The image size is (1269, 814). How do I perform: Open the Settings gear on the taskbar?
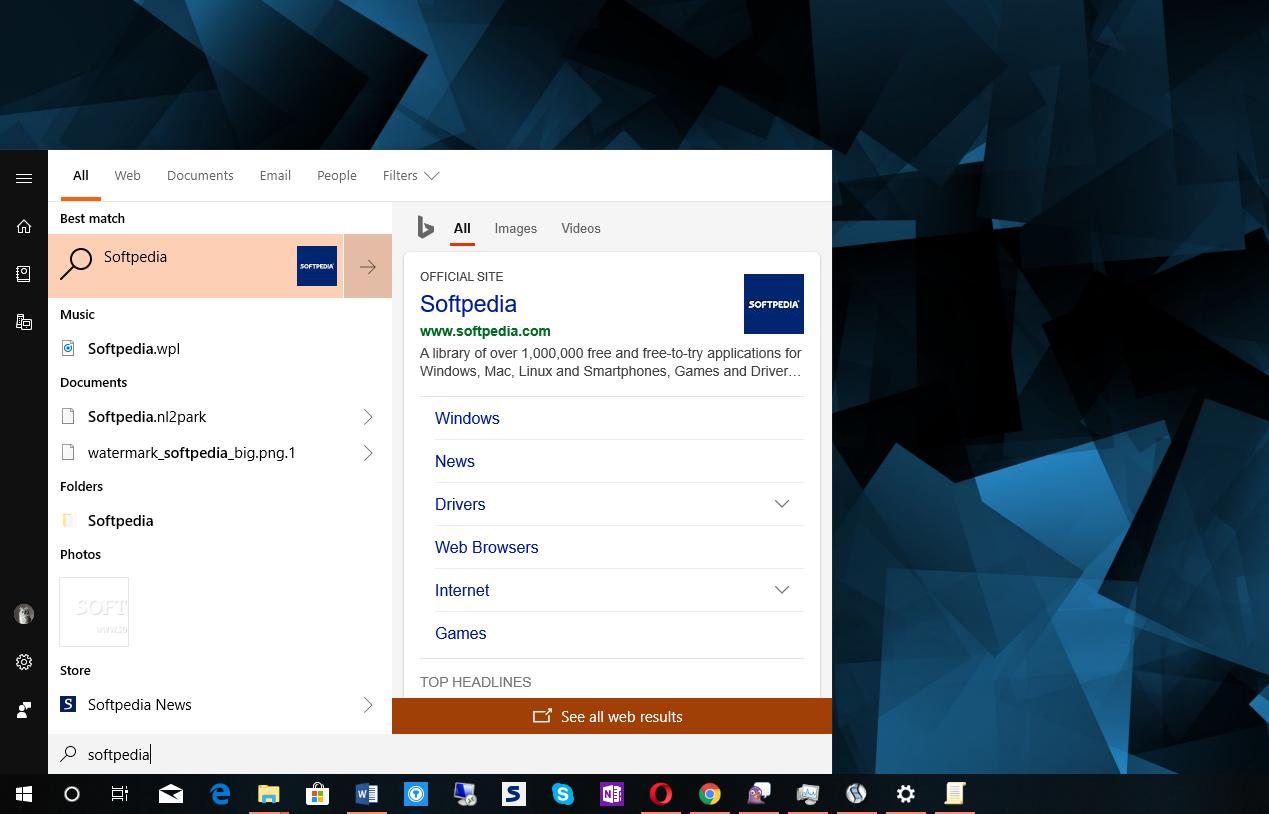click(906, 794)
